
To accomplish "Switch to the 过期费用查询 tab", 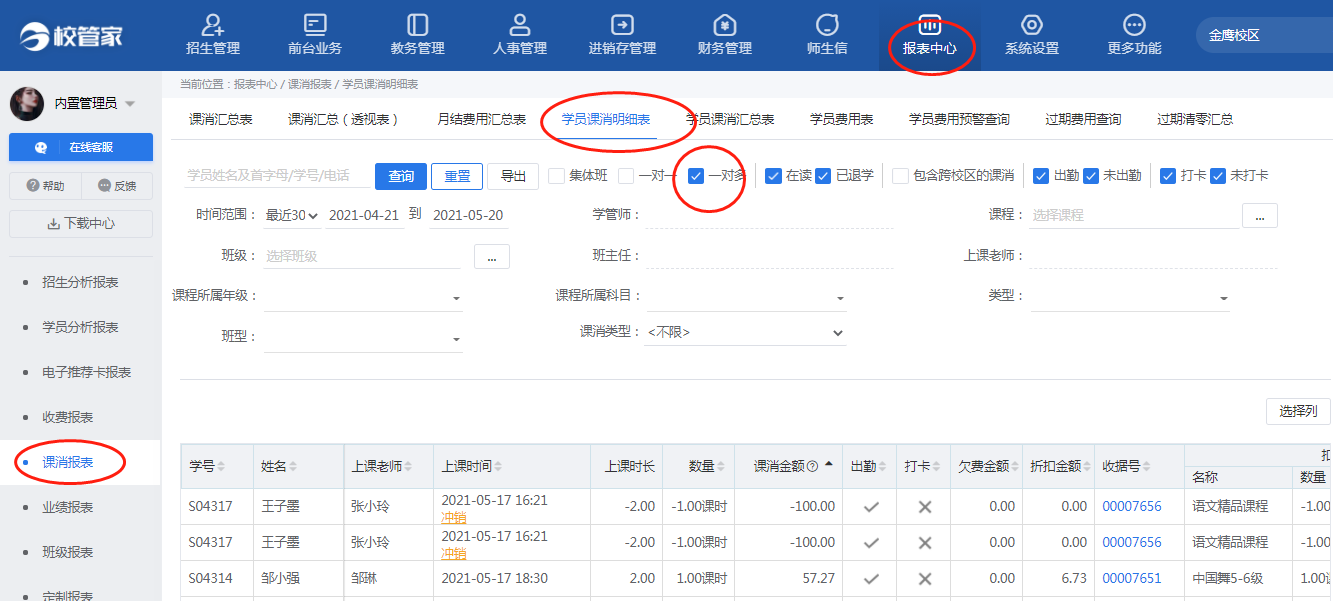I will [1083, 119].
